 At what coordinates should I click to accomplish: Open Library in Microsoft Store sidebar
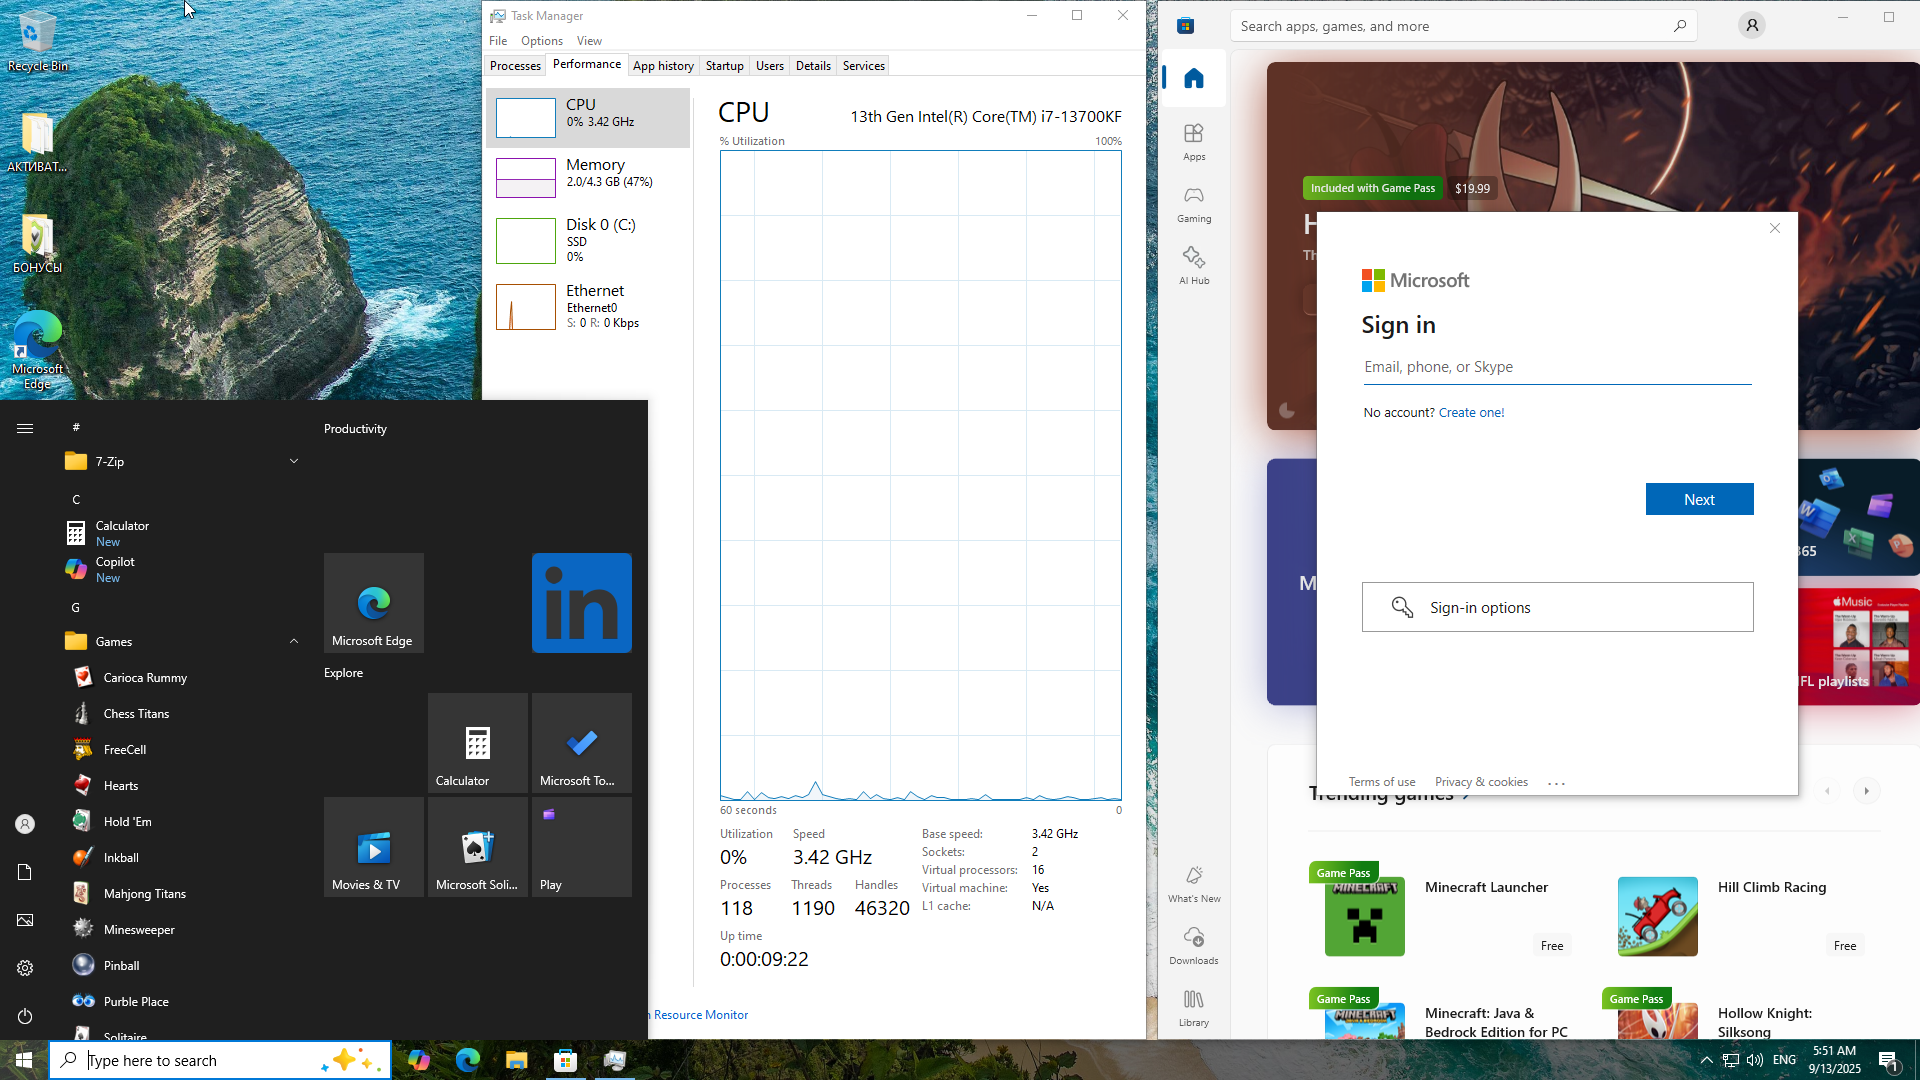1194,1008
